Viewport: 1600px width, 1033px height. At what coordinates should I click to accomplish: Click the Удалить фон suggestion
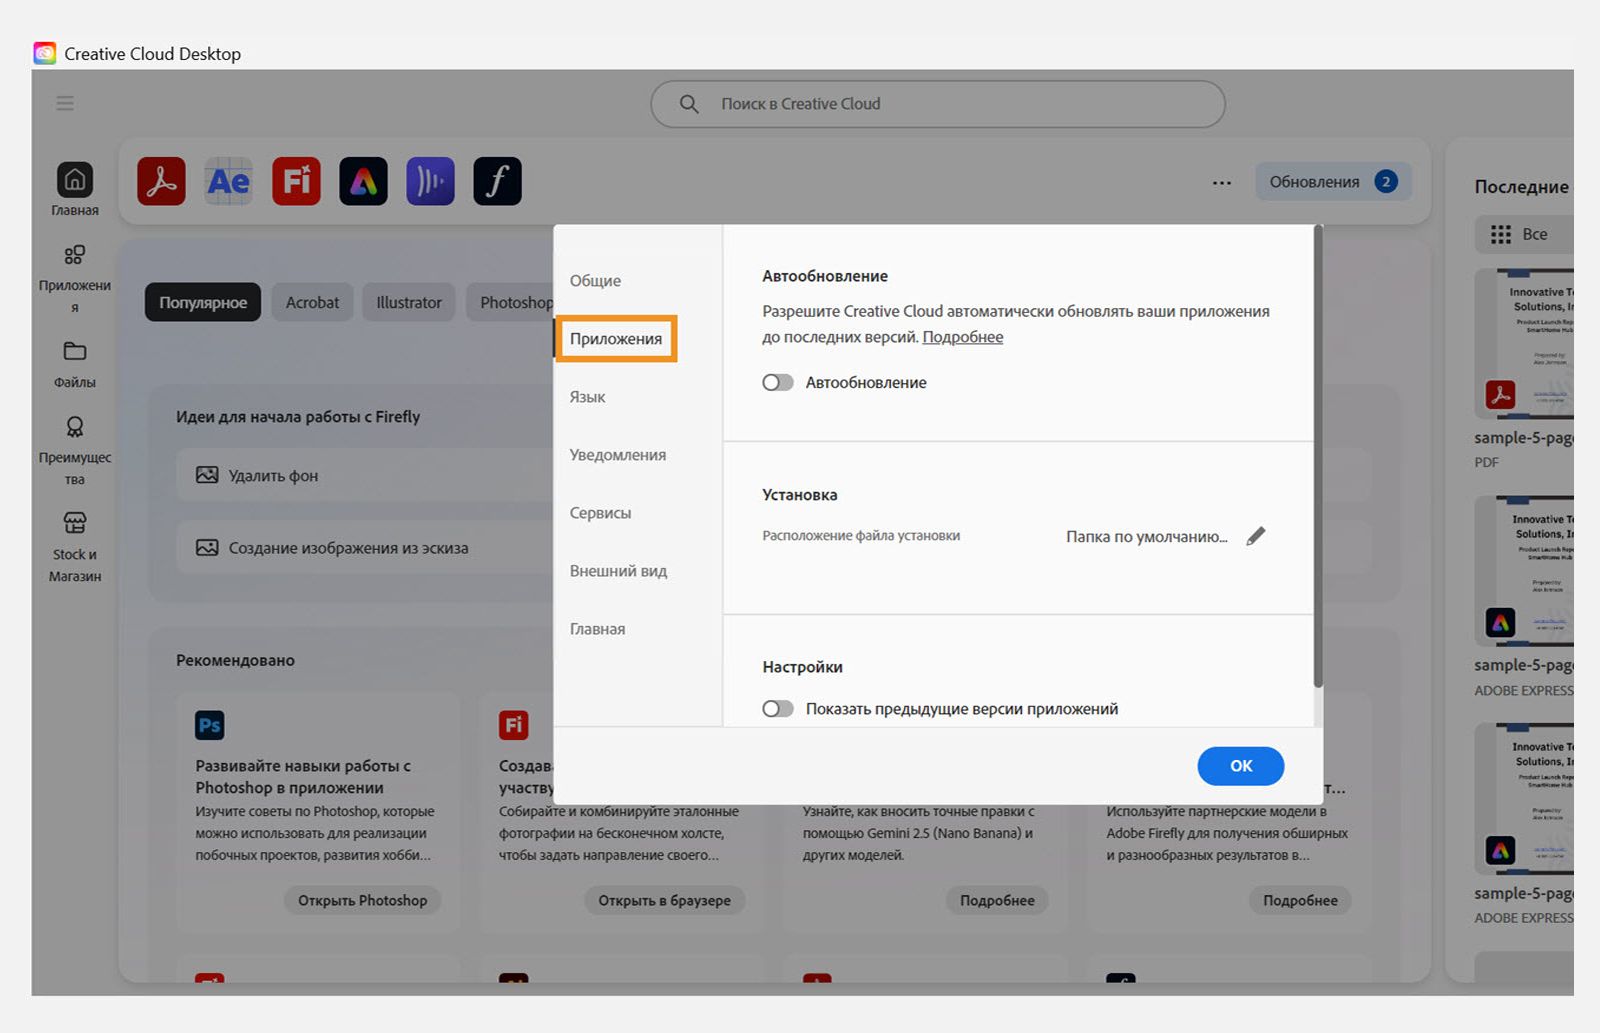[x=365, y=475]
